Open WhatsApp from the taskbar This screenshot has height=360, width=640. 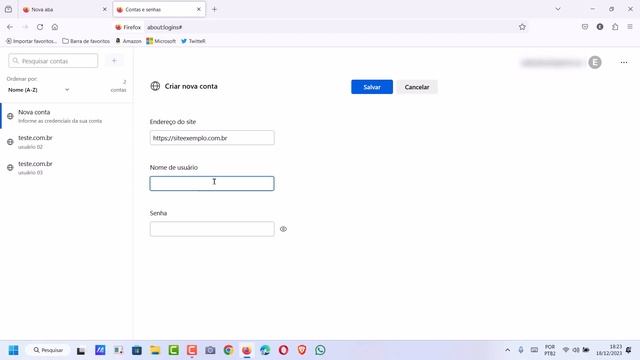point(320,350)
